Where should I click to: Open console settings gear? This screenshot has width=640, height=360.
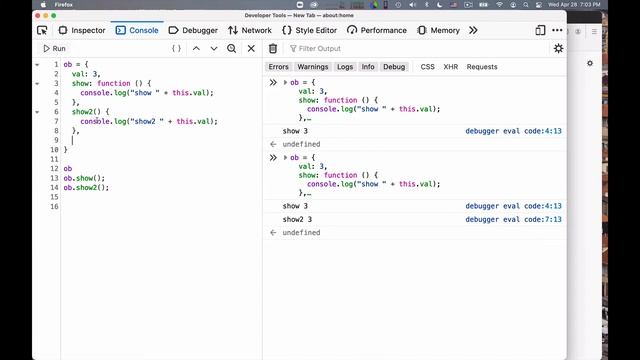pyautogui.click(x=558, y=48)
